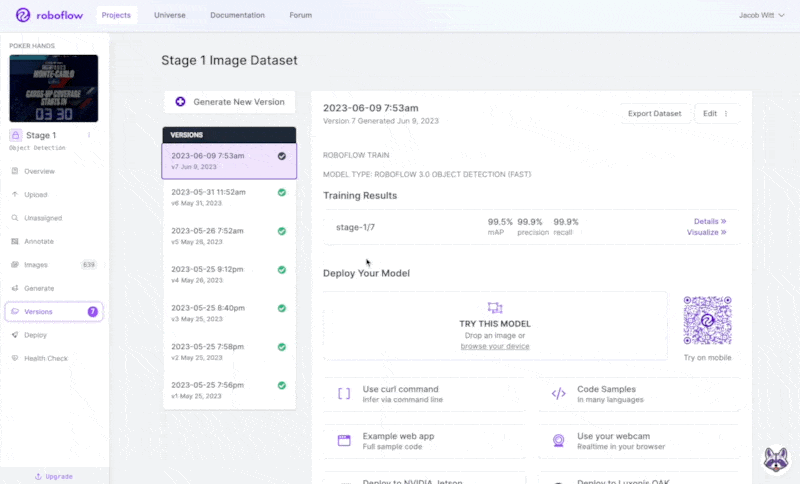800x484 pixels.
Task: Click the Overview sidebar icon
Action: coord(15,171)
